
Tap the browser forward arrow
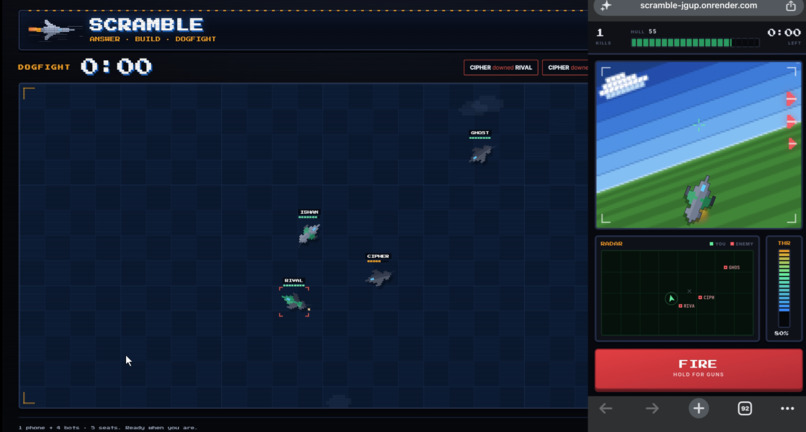[x=652, y=408]
